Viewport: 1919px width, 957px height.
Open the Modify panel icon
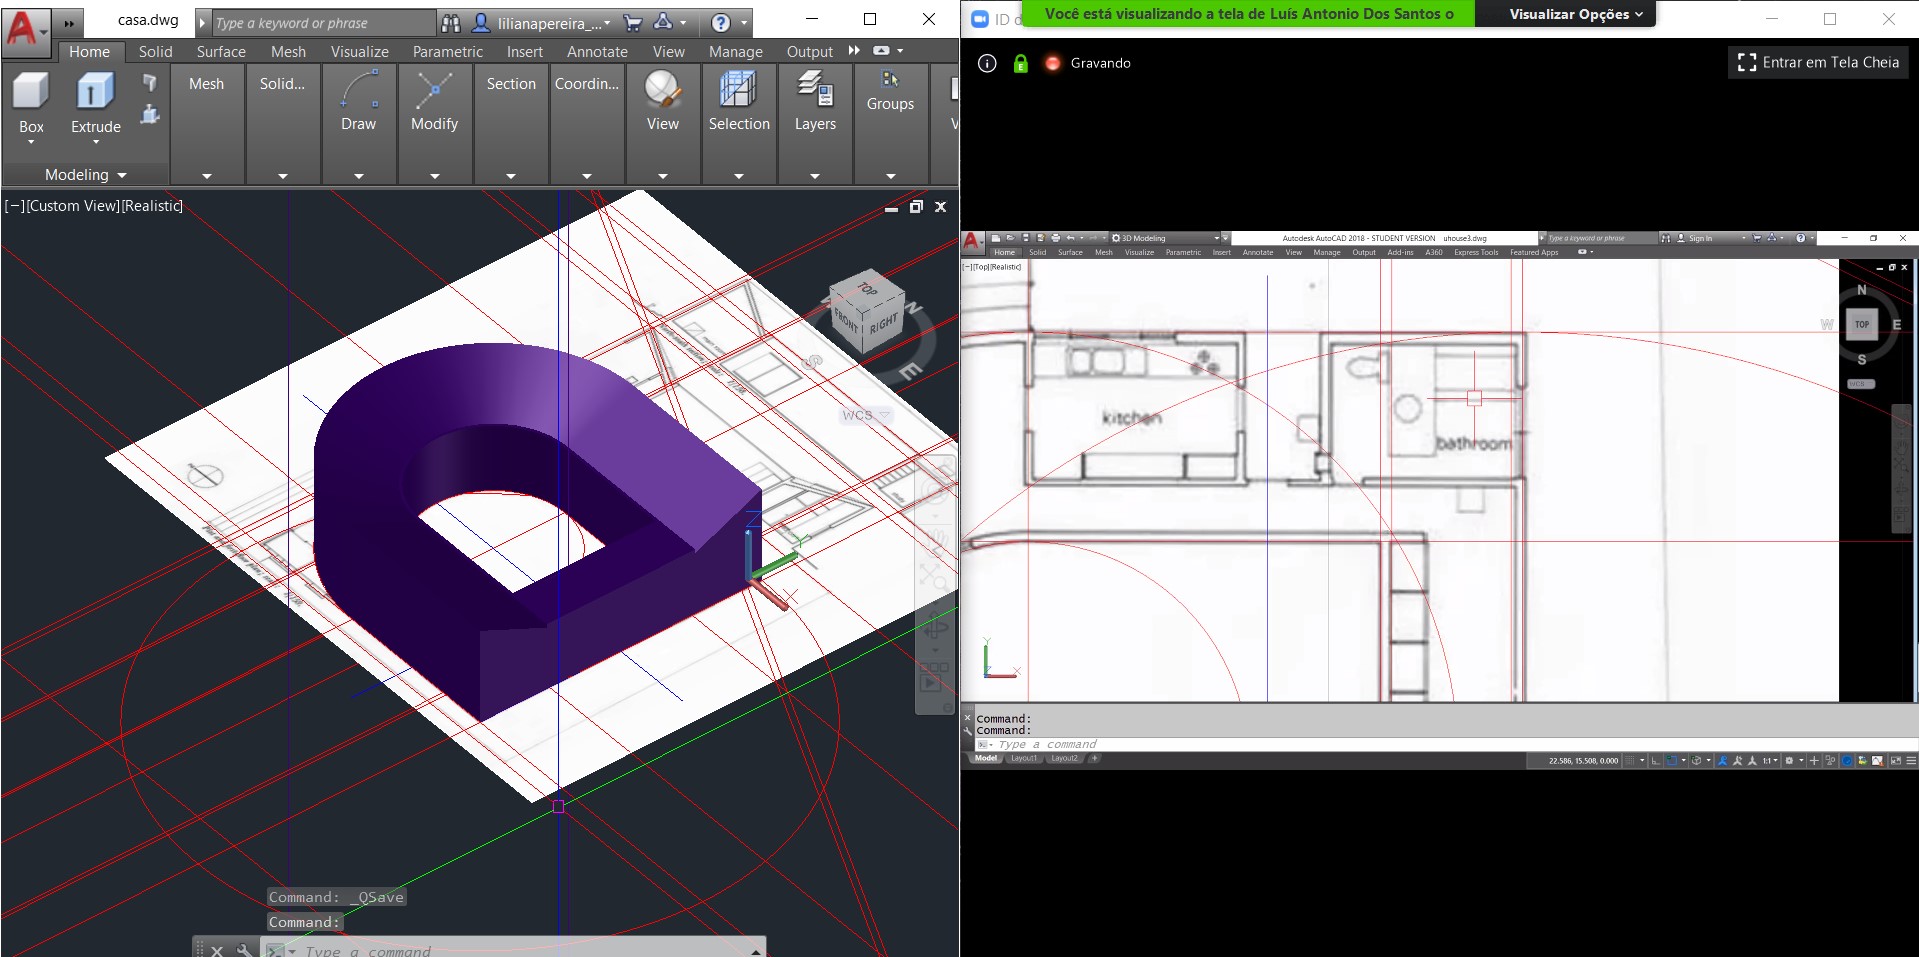(434, 90)
